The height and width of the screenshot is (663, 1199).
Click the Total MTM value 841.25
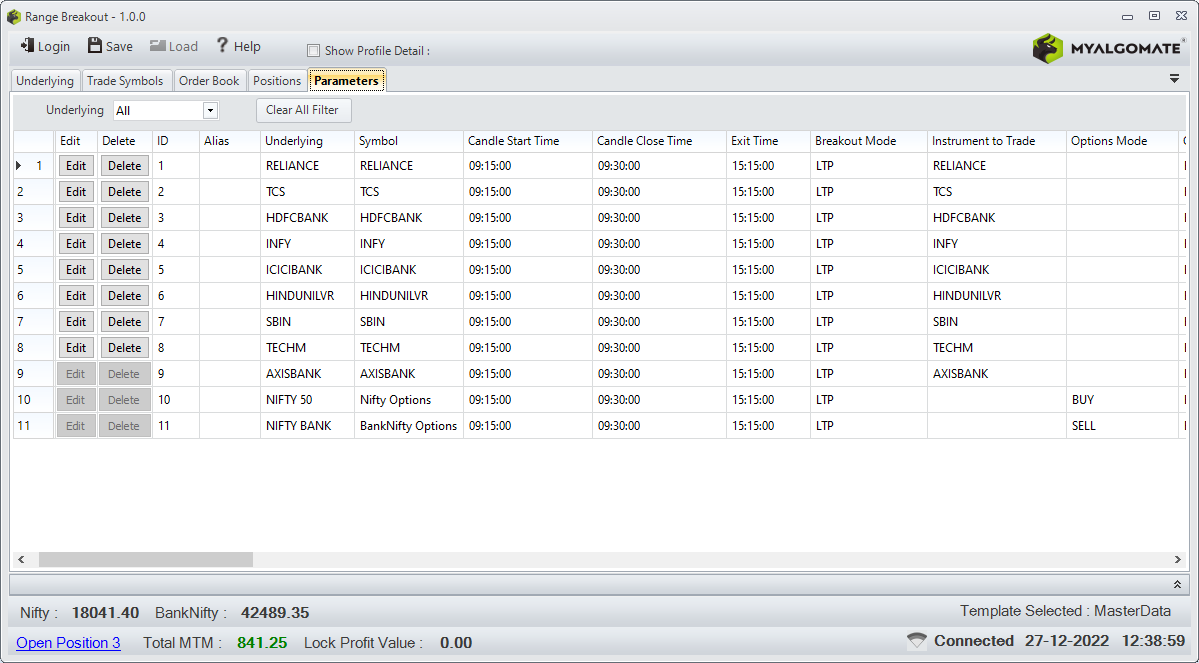click(262, 643)
